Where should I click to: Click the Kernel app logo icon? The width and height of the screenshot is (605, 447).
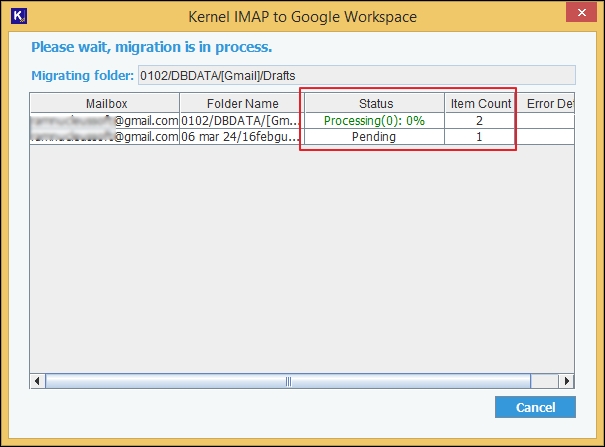tap(19, 16)
